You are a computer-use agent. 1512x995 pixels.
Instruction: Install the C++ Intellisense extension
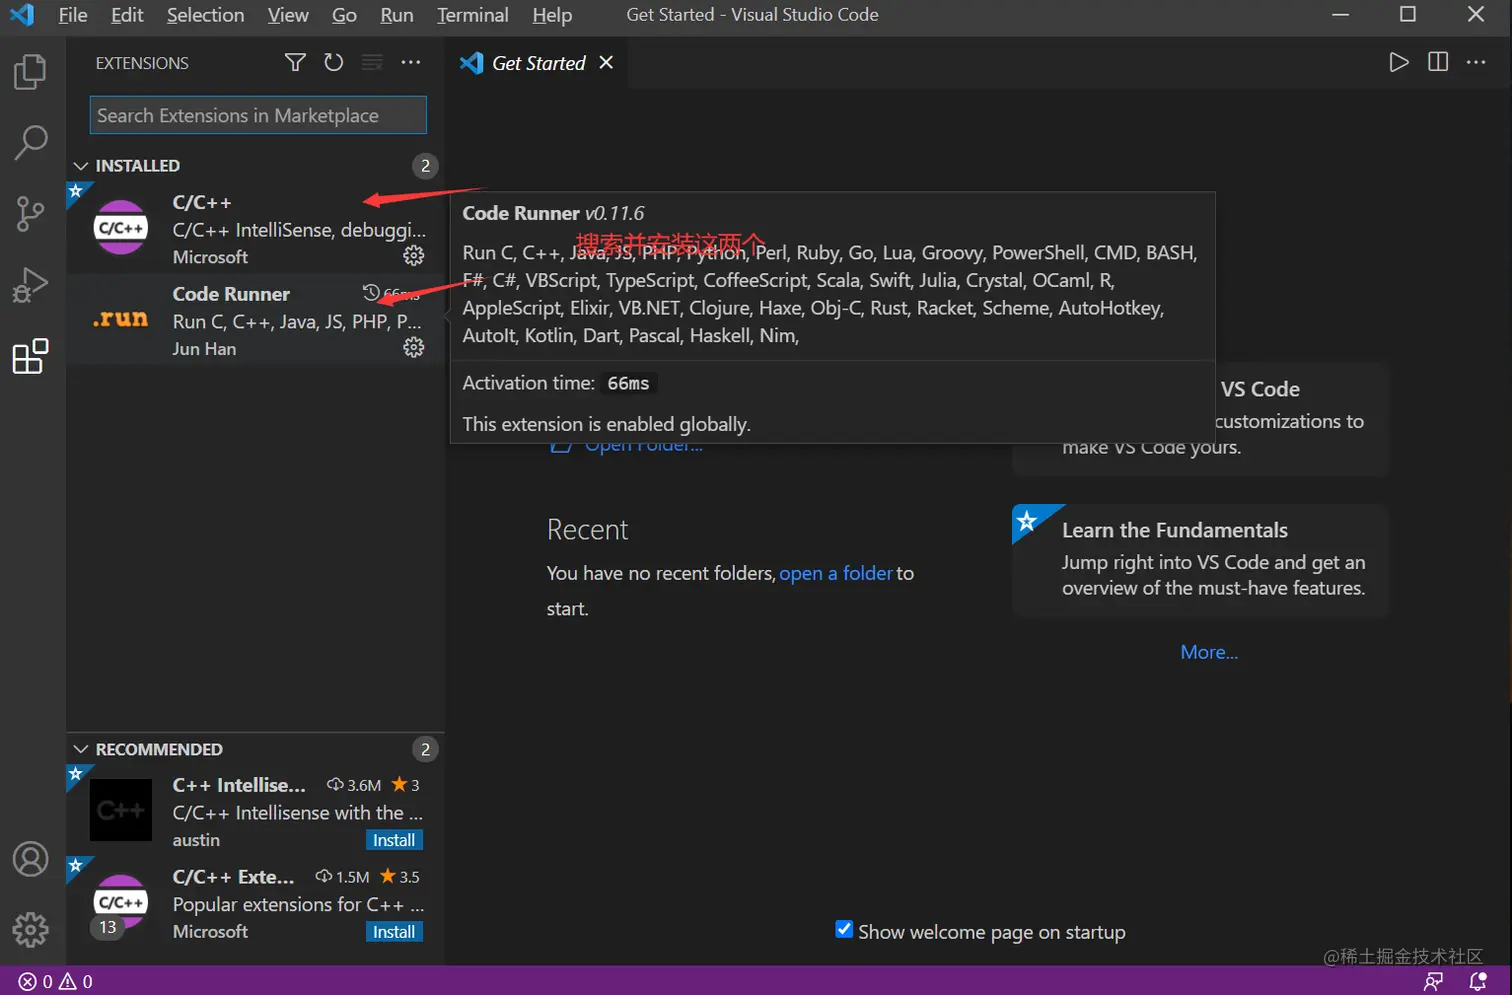coord(394,840)
